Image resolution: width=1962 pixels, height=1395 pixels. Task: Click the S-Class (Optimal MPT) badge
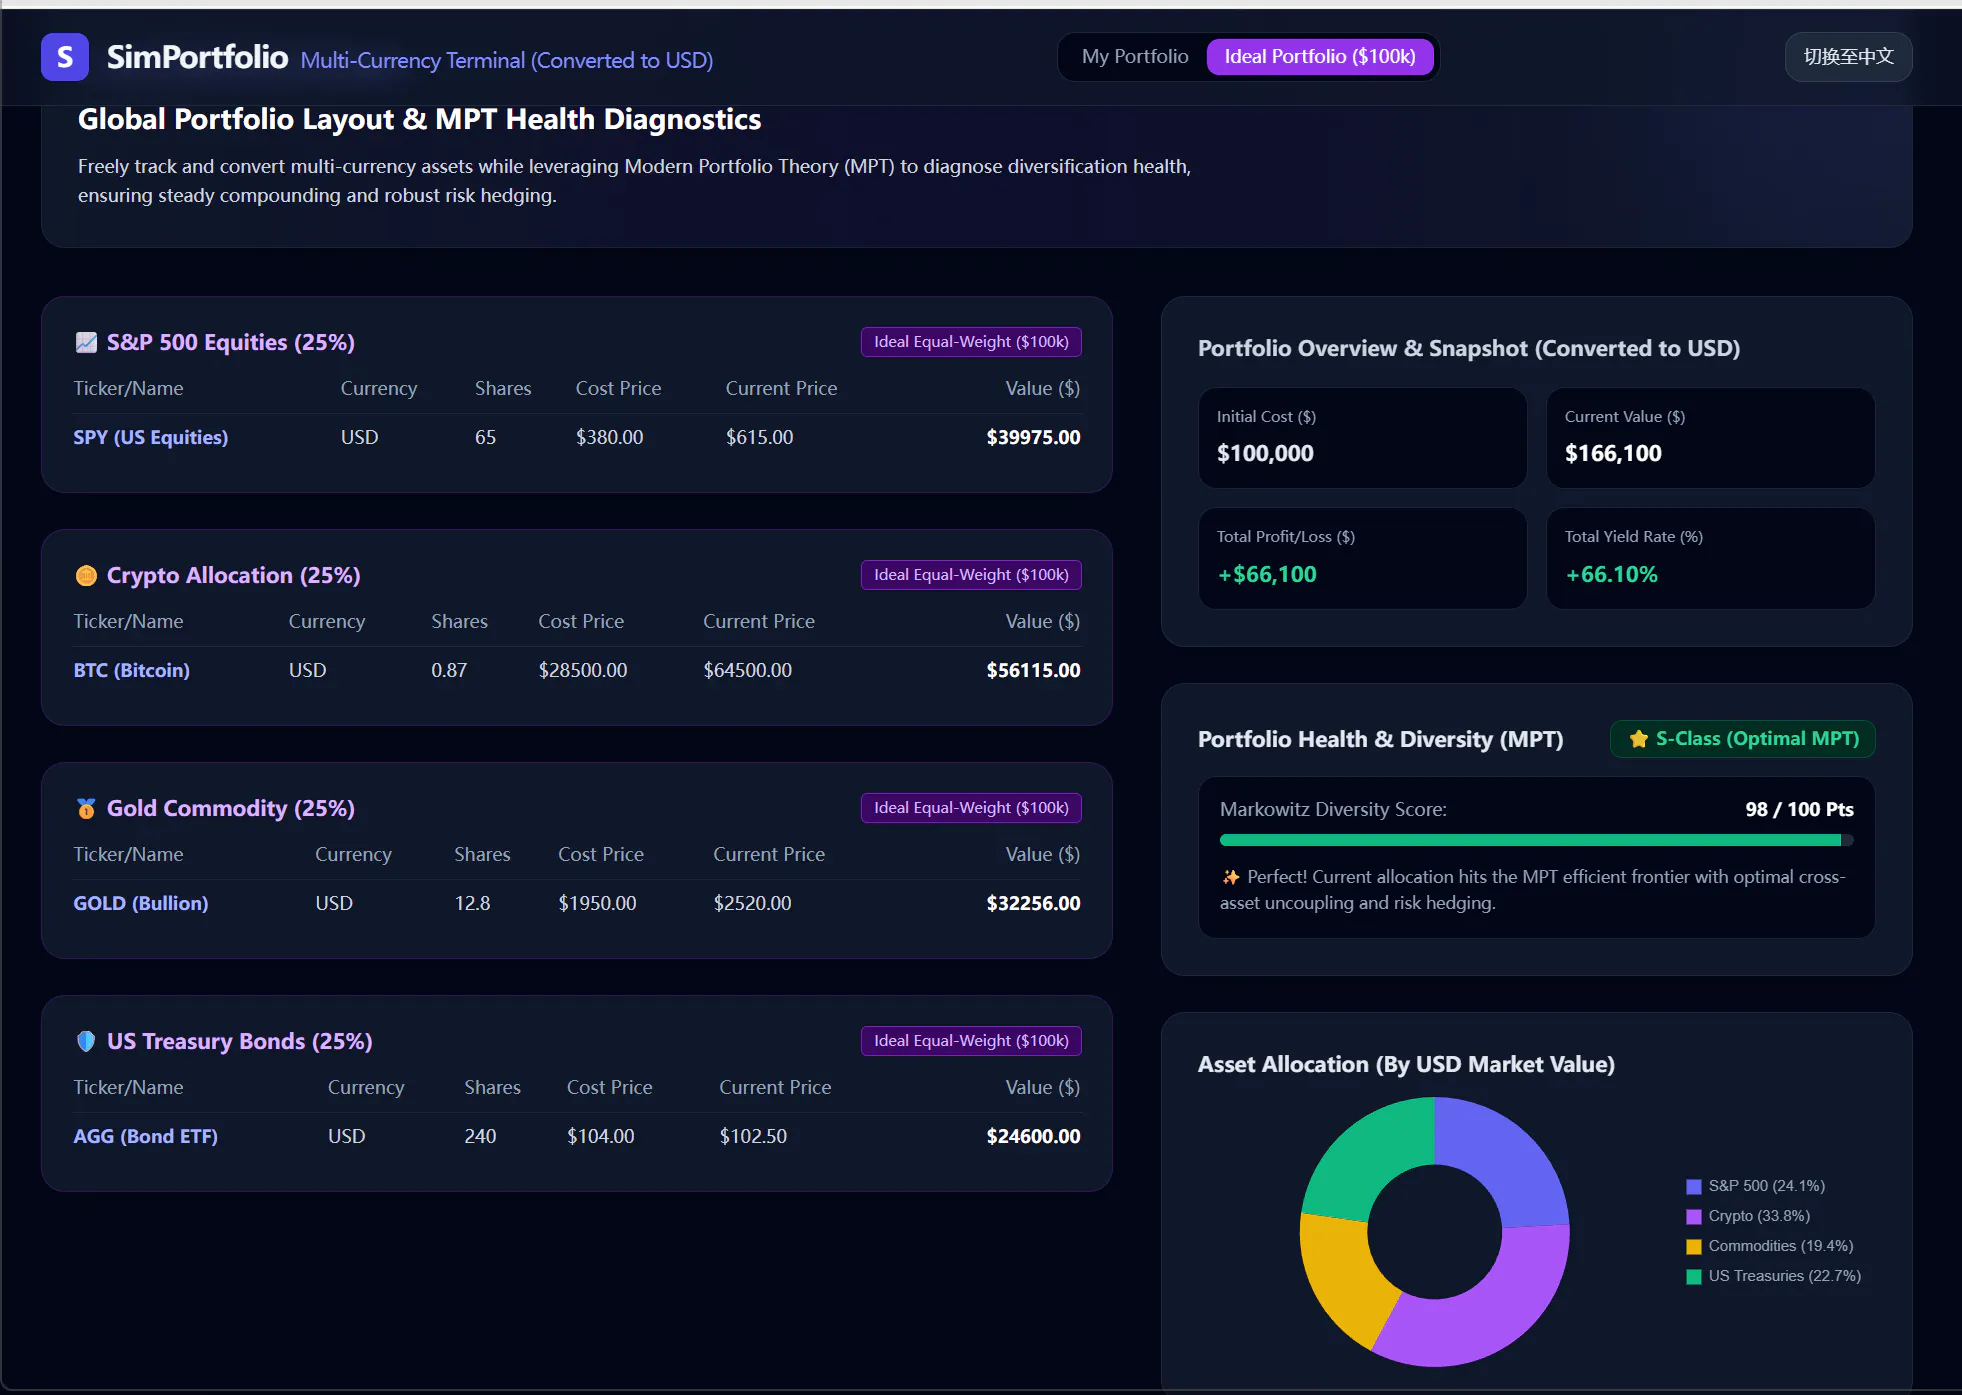pyautogui.click(x=1742, y=739)
